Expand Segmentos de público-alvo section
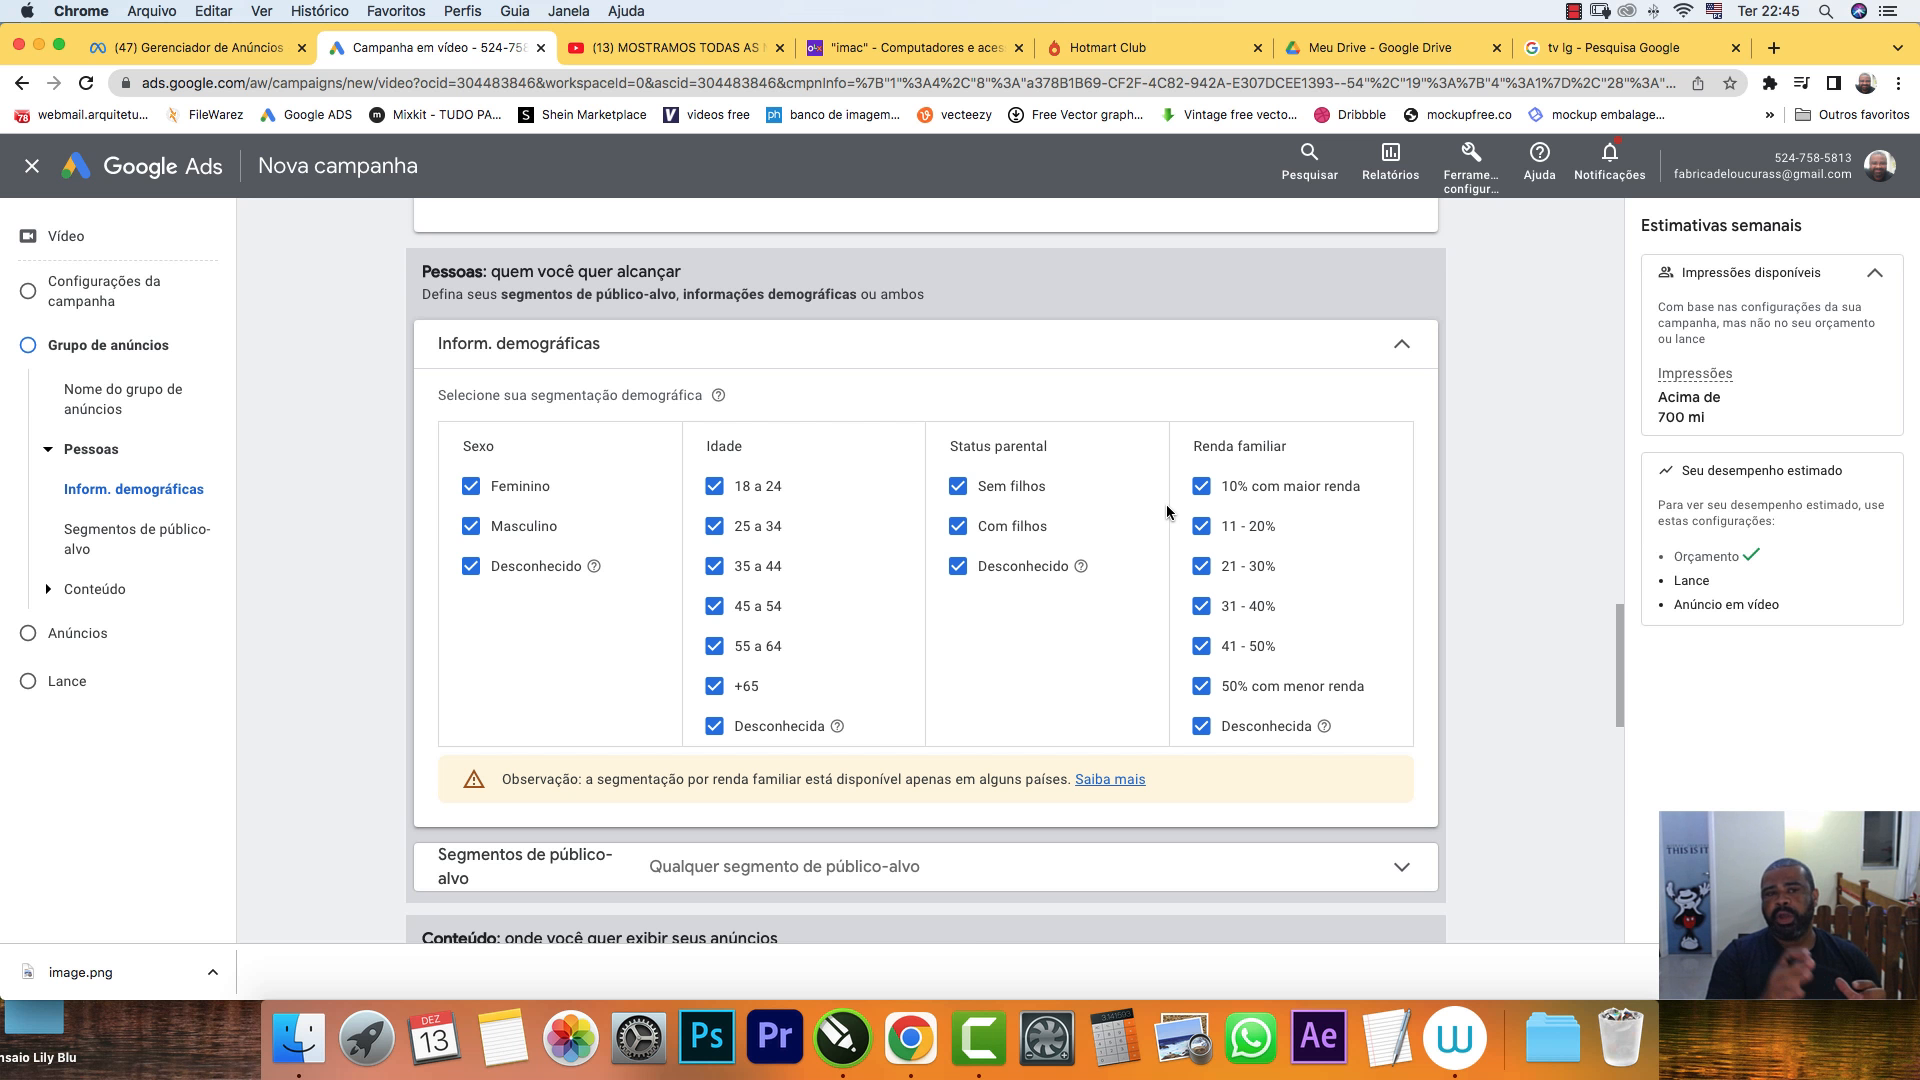Viewport: 1920px width, 1080px height. click(1401, 867)
